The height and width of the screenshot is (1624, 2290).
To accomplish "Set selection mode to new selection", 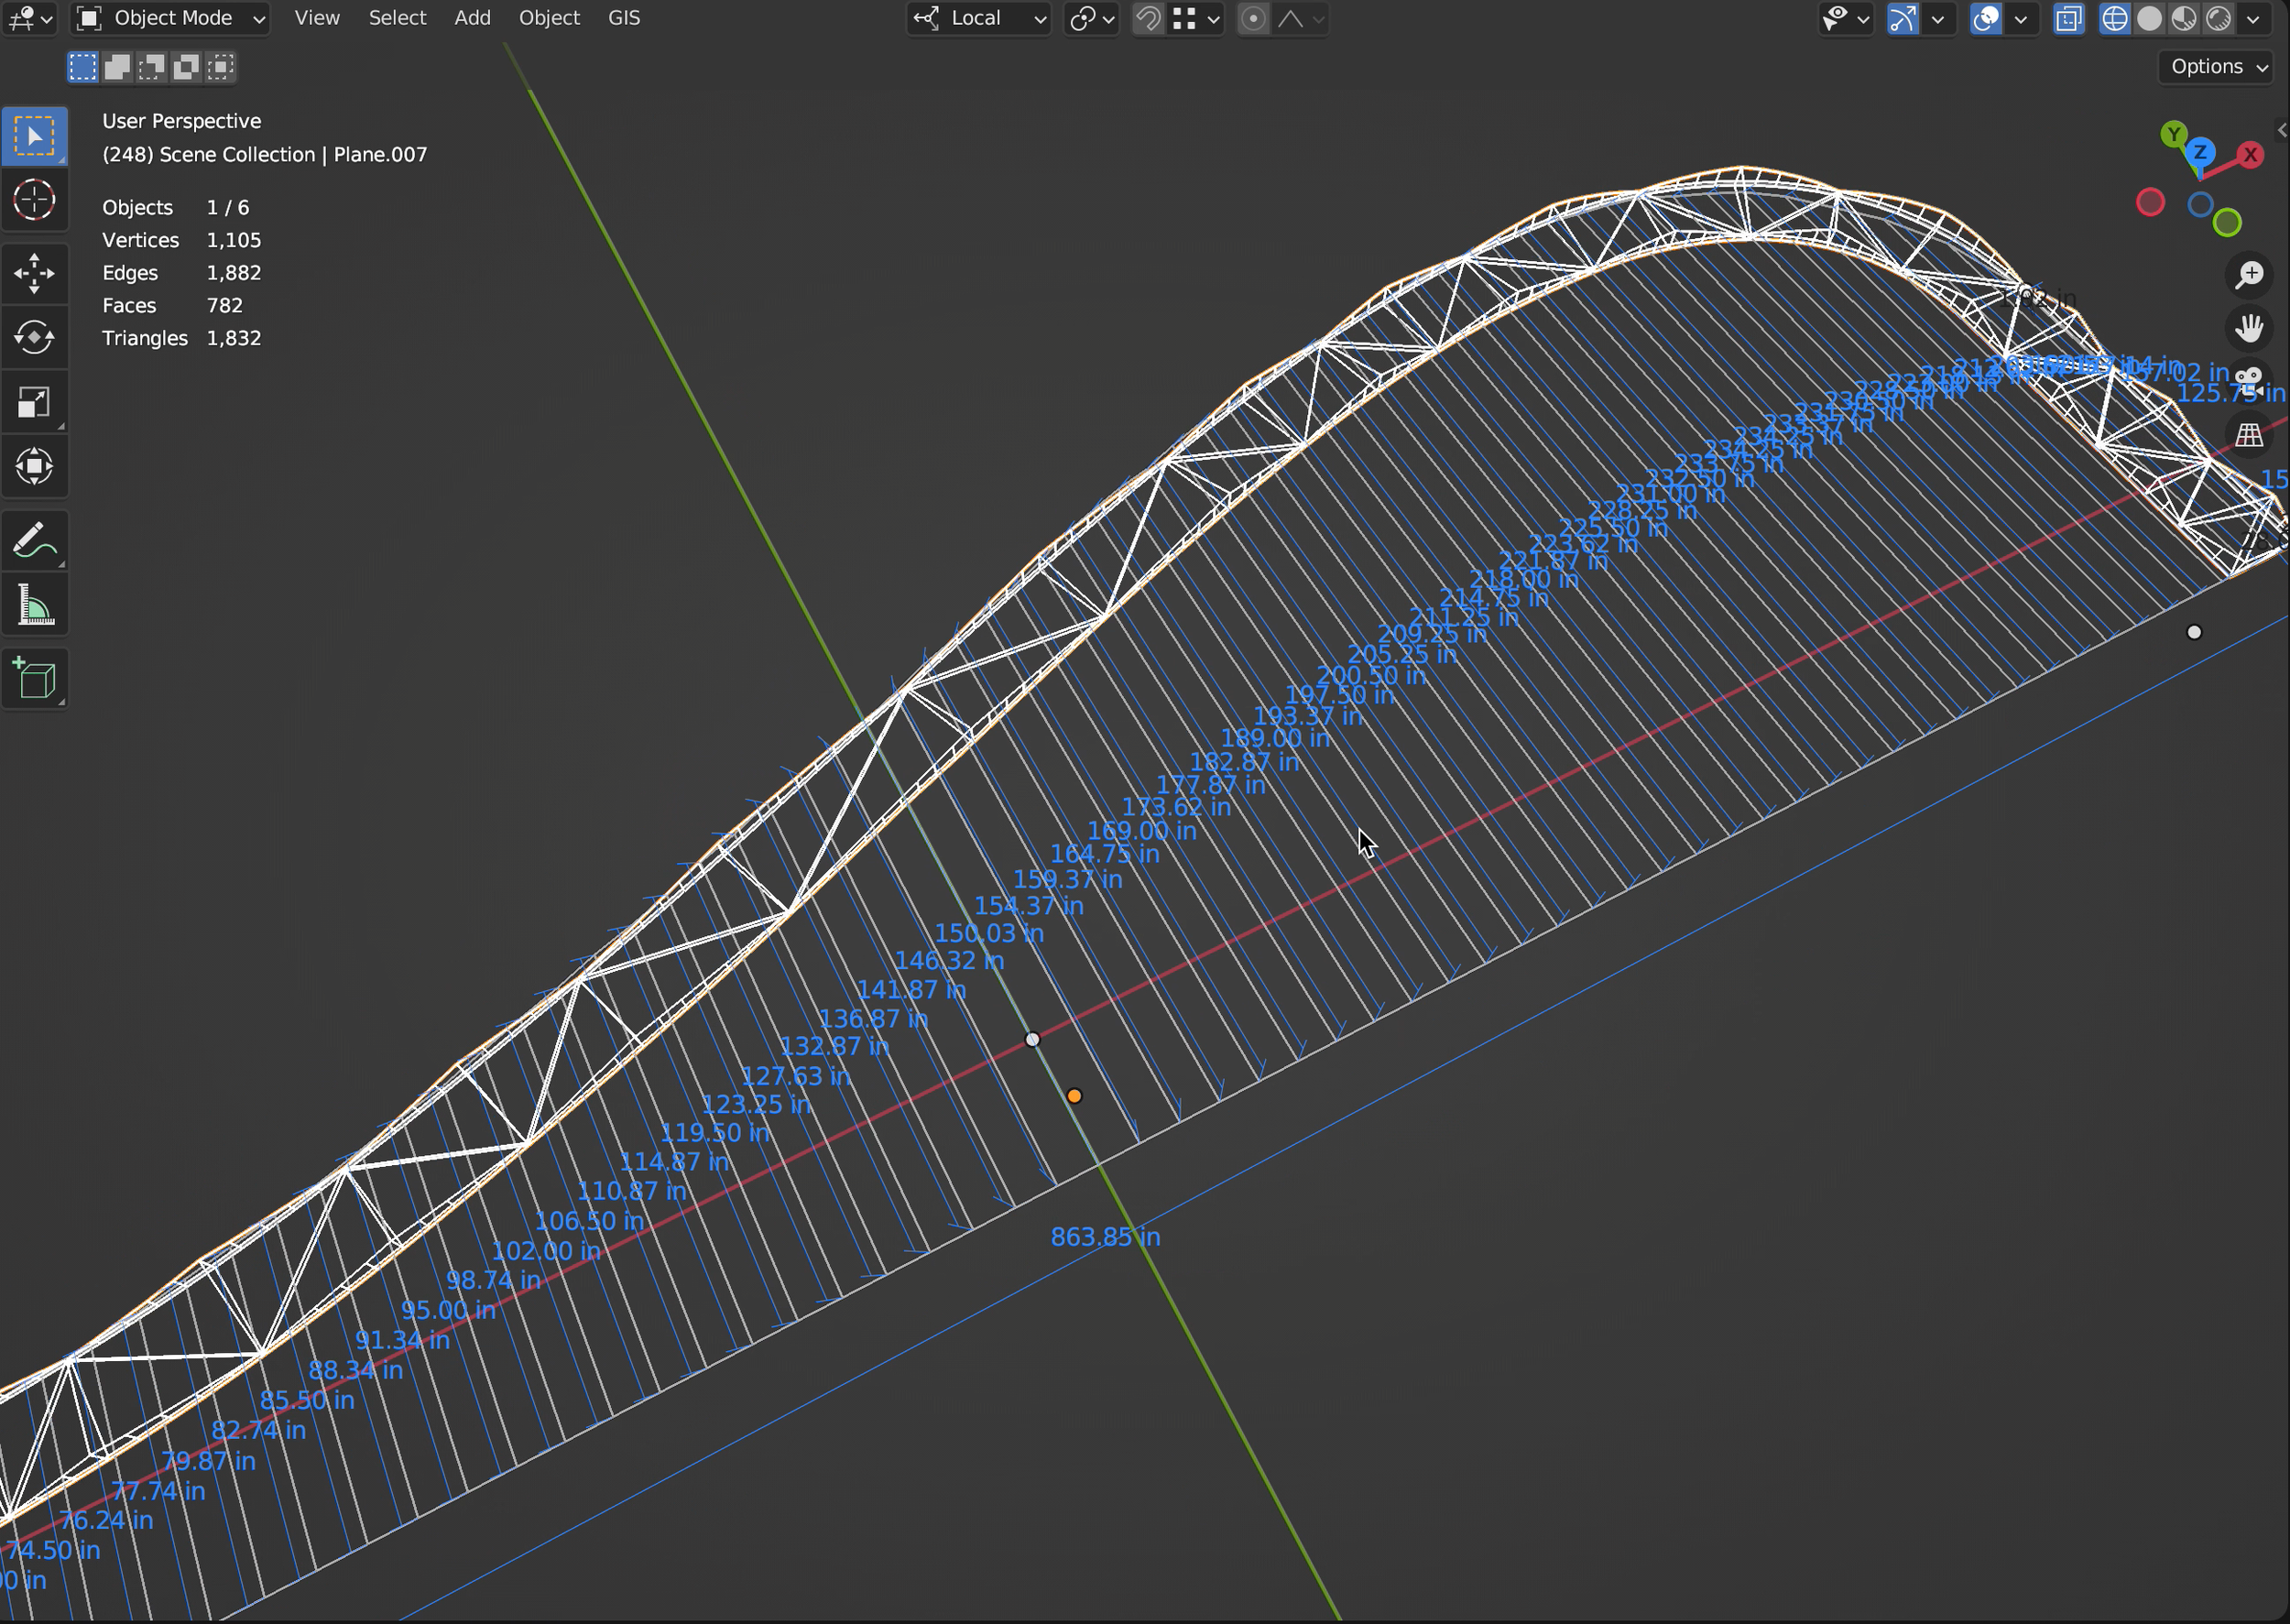I will [x=83, y=67].
